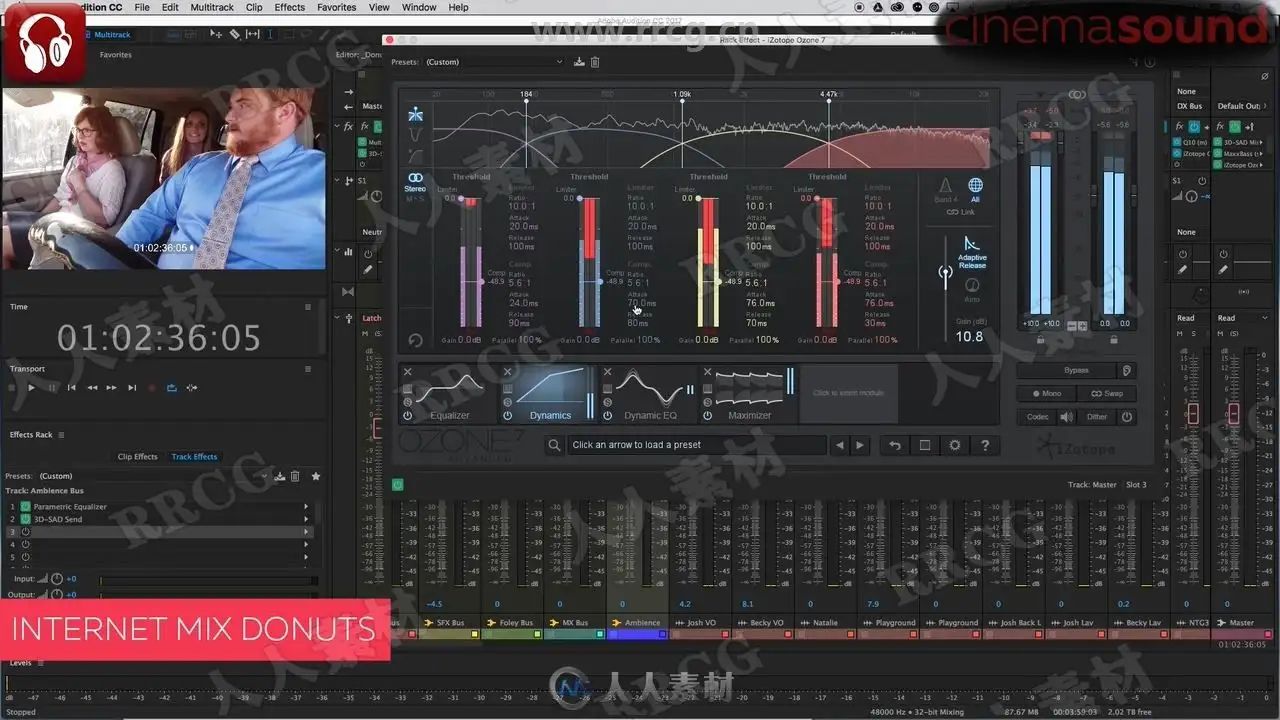This screenshot has height=720, width=1280.
Task: Move playhead to previous marker
Action: click(72, 388)
